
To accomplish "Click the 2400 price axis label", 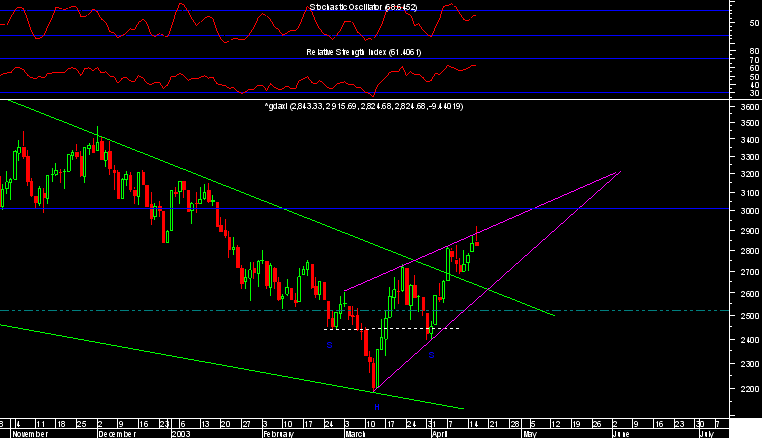I will 750,340.
